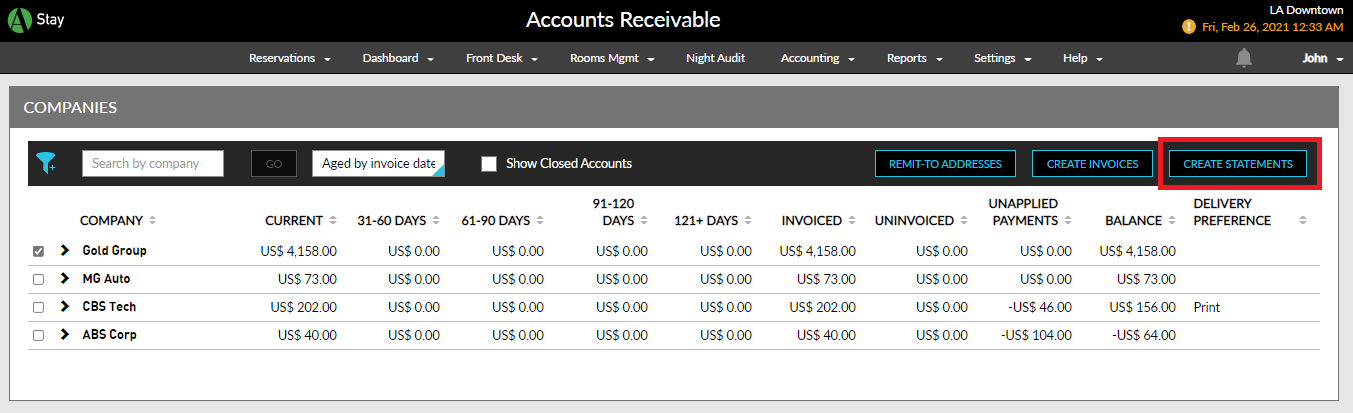Click the Remit-To Addresses button
This screenshot has width=1353, height=413.
click(x=945, y=164)
